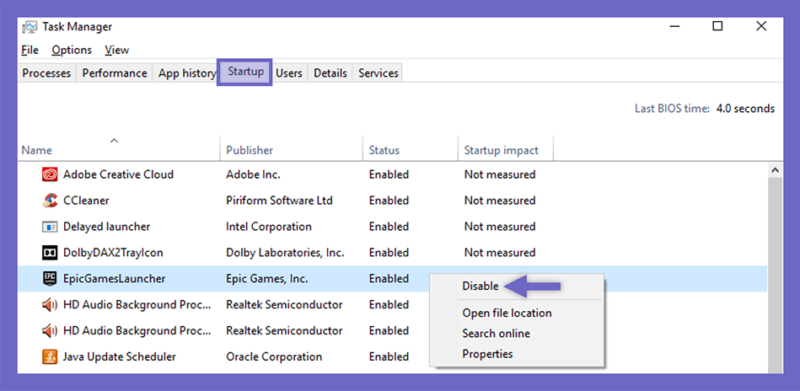Click the Task Manager title bar icon
Viewport: 800px width, 391px height.
coord(30,27)
